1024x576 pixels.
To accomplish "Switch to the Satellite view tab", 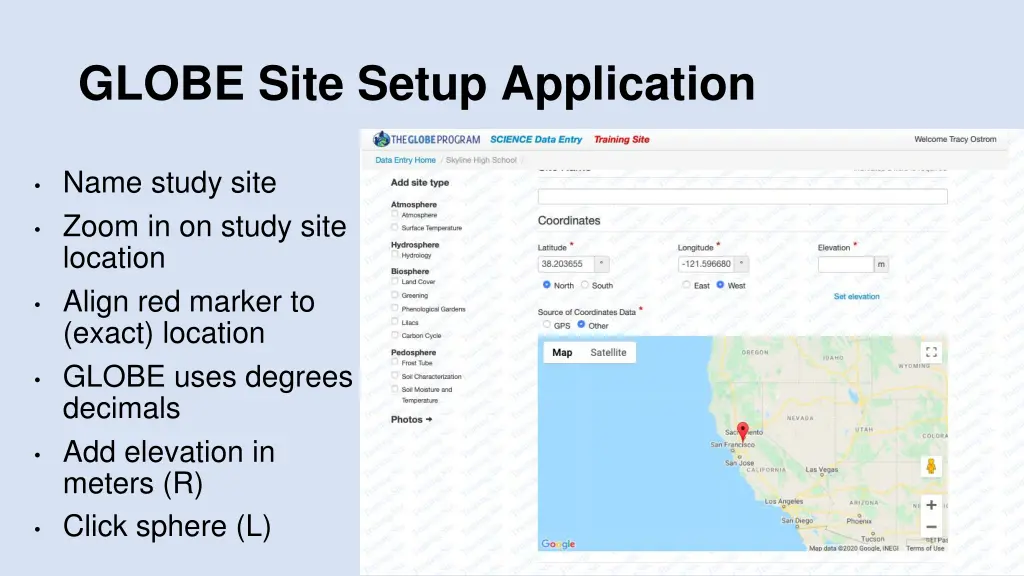I will [x=608, y=353].
